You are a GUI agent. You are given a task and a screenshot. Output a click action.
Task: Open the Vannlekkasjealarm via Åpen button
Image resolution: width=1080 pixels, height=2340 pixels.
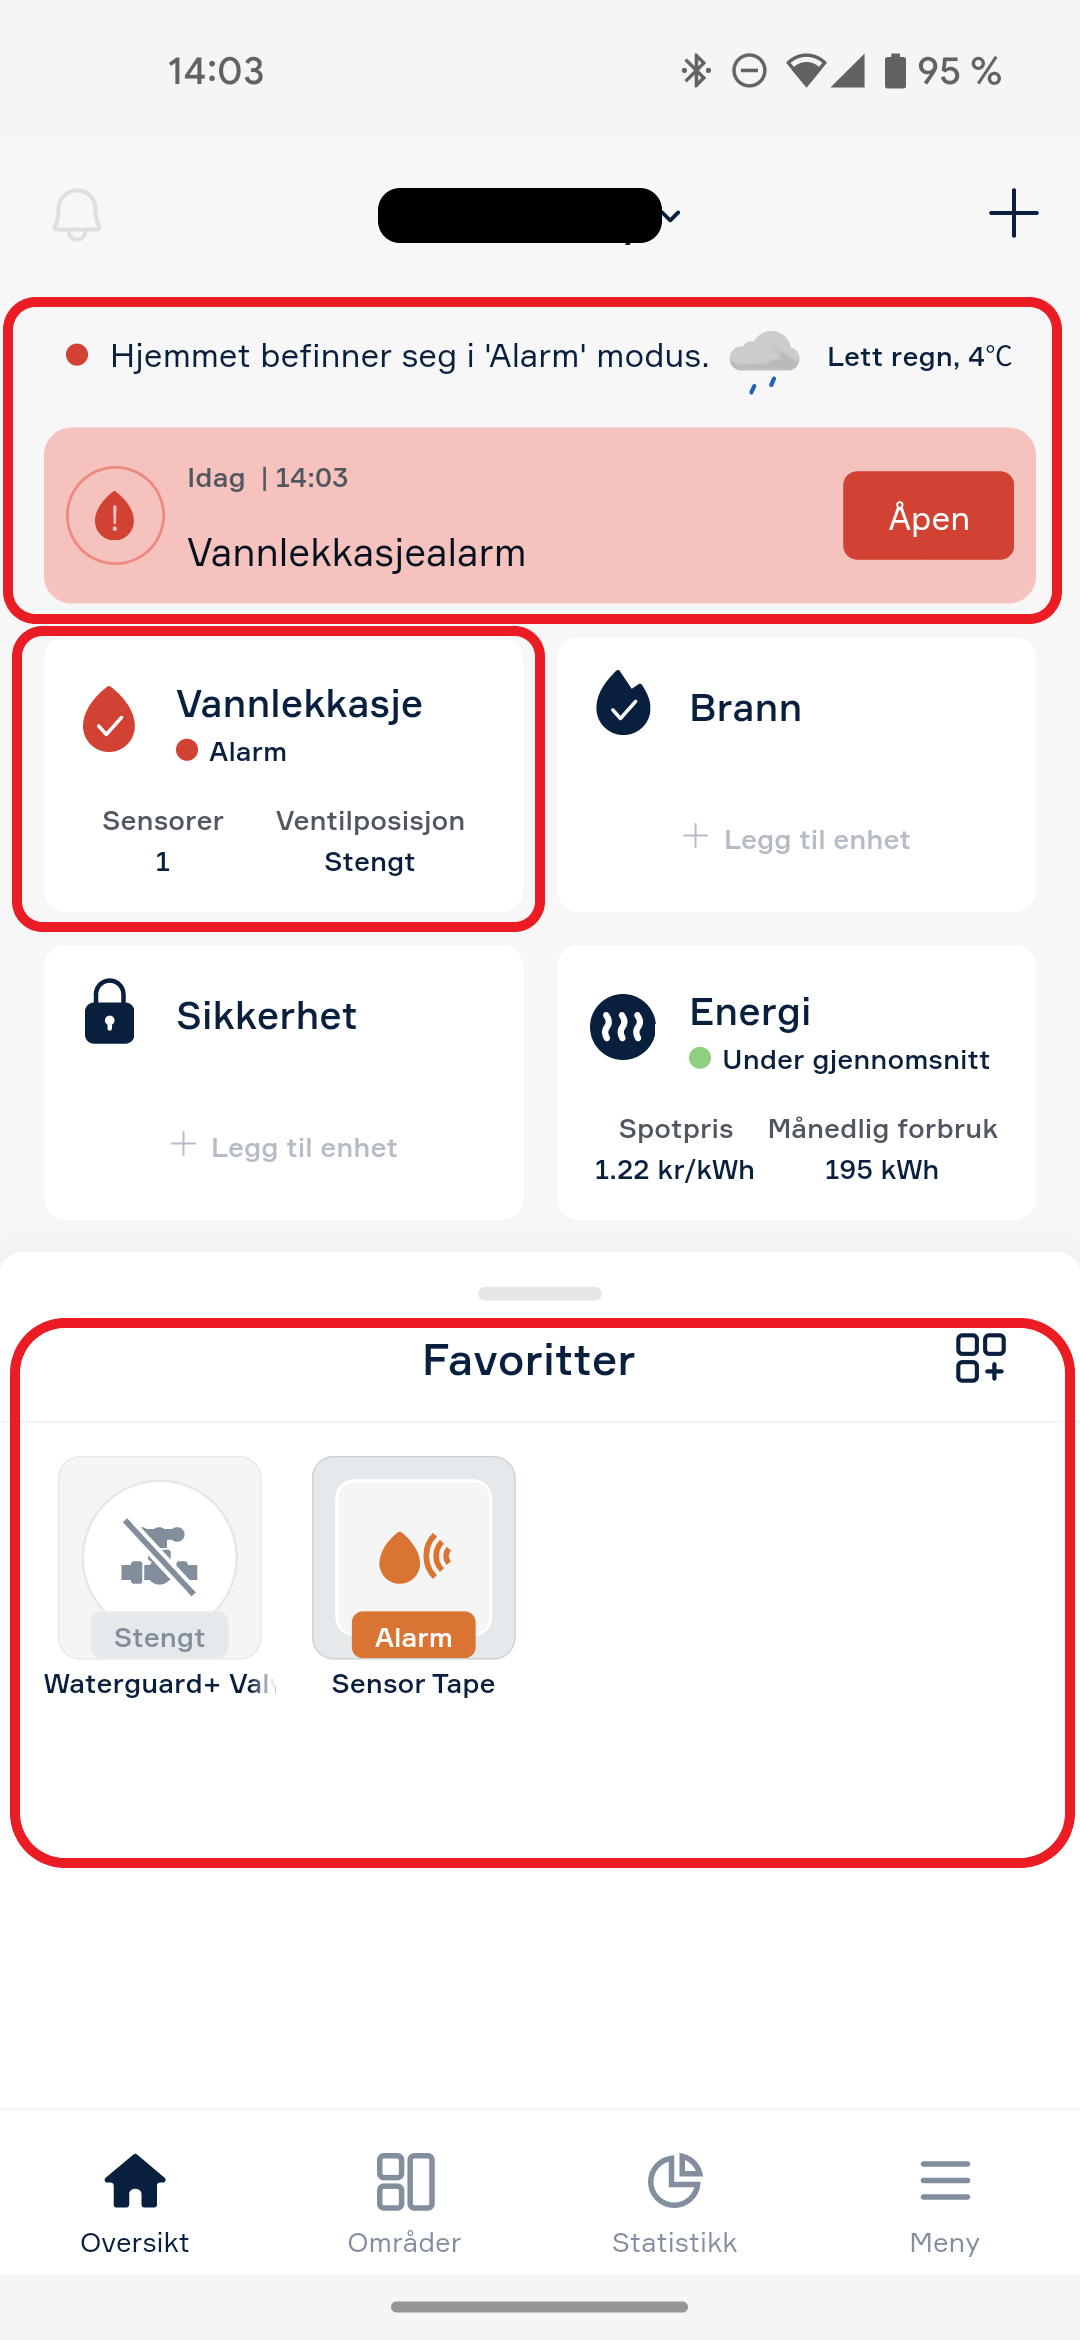pyautogui.click(x=928, y=515)
